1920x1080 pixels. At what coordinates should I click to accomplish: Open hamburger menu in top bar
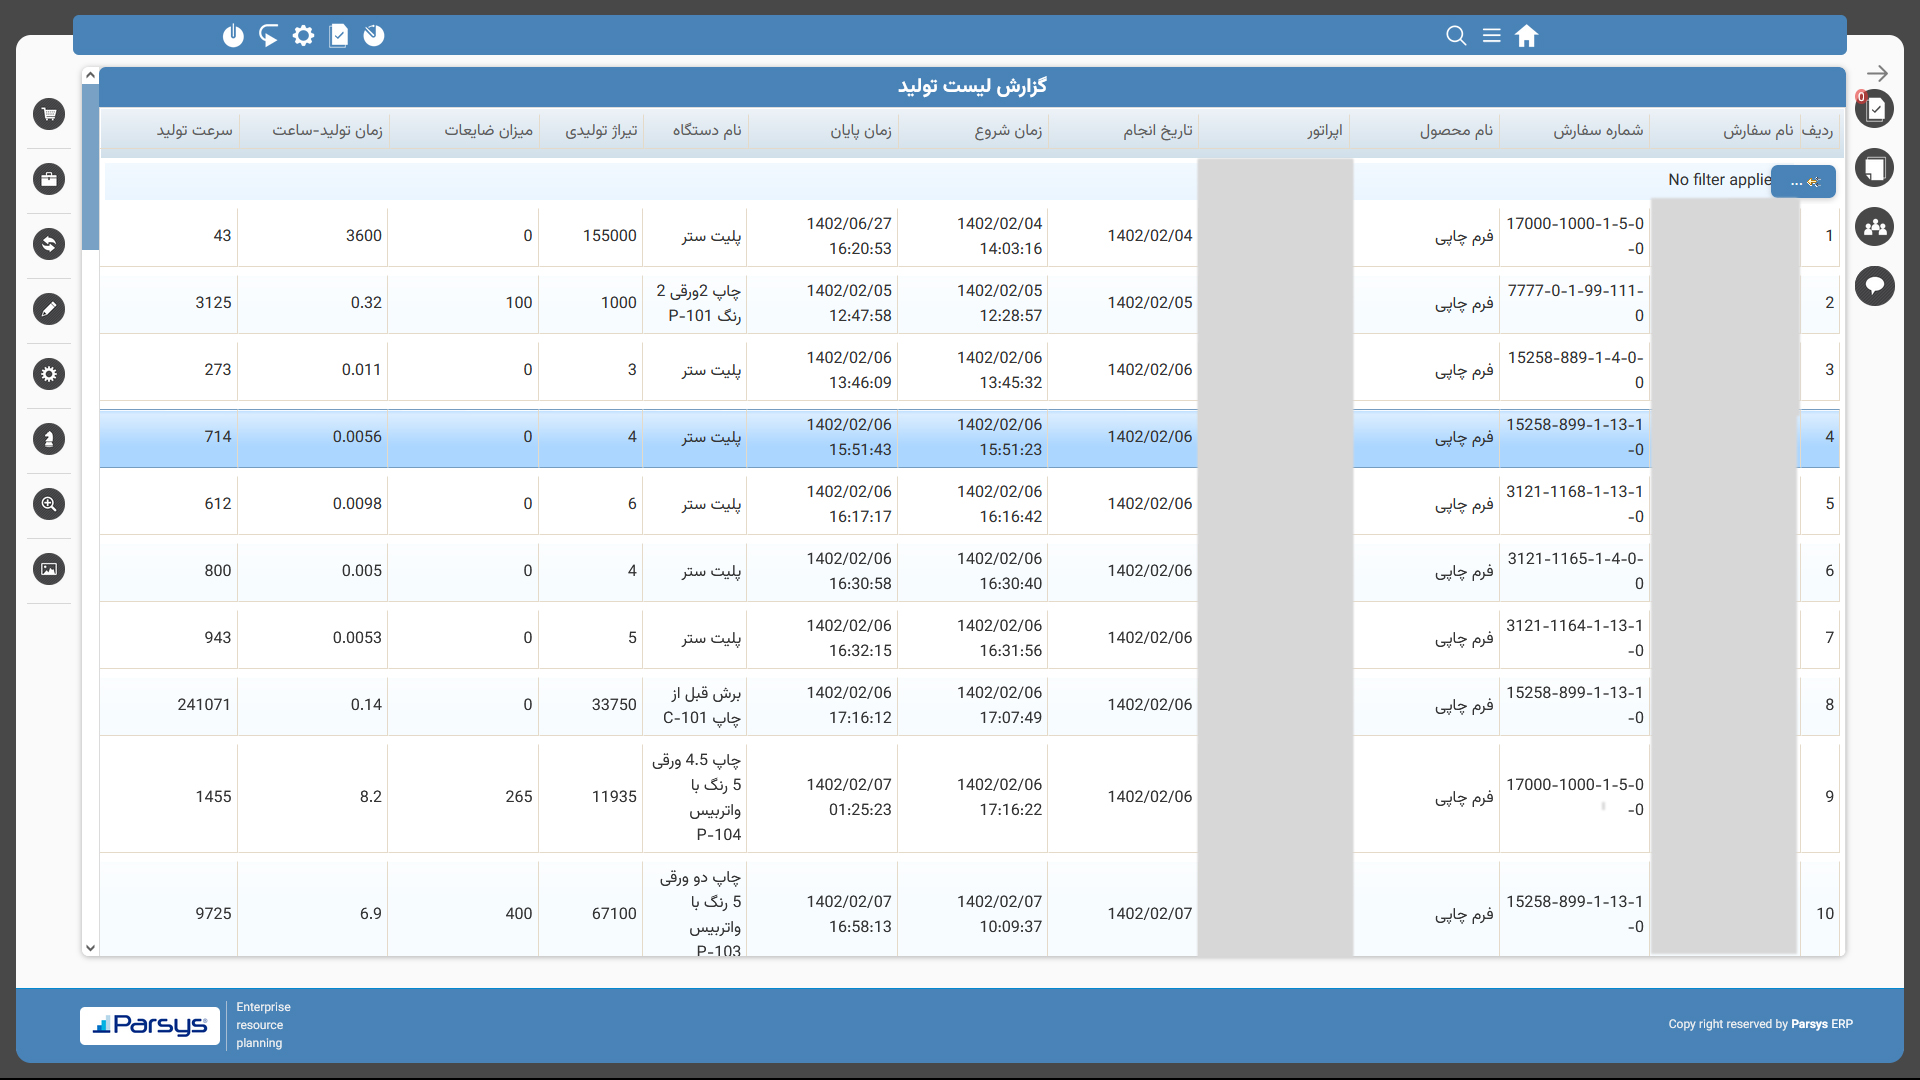coord(1491,36)
